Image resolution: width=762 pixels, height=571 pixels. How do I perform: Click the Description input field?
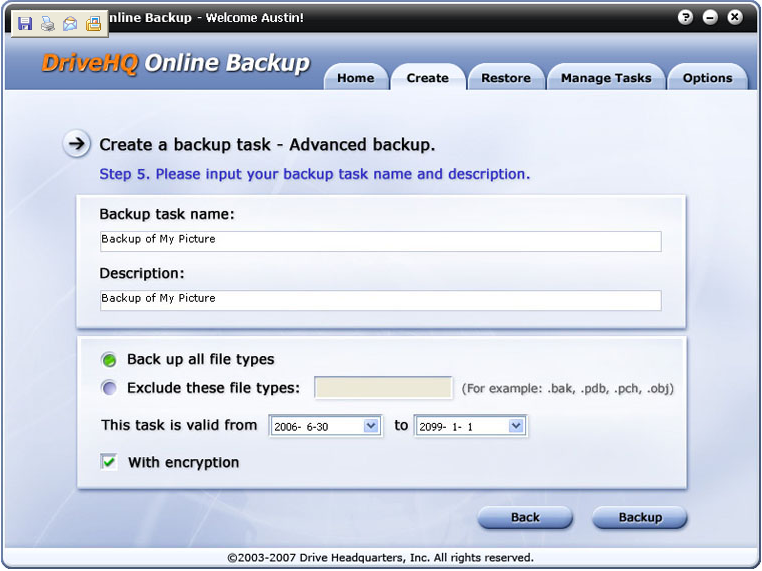tap(381, 300)
